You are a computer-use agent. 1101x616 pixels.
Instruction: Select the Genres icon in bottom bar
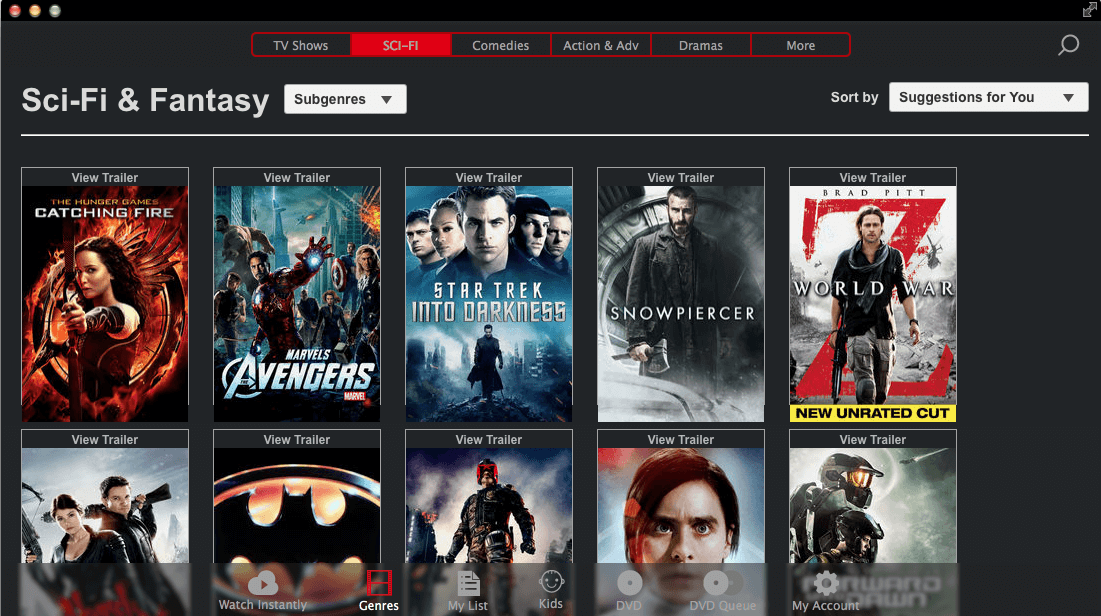coord(379,582)
